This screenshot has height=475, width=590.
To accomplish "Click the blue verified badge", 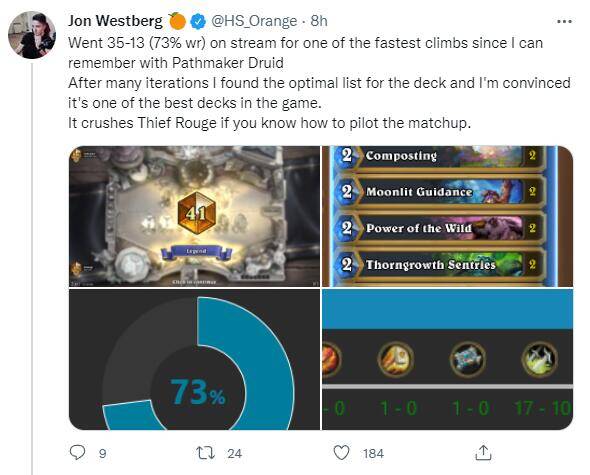I will tap(198, 21).
